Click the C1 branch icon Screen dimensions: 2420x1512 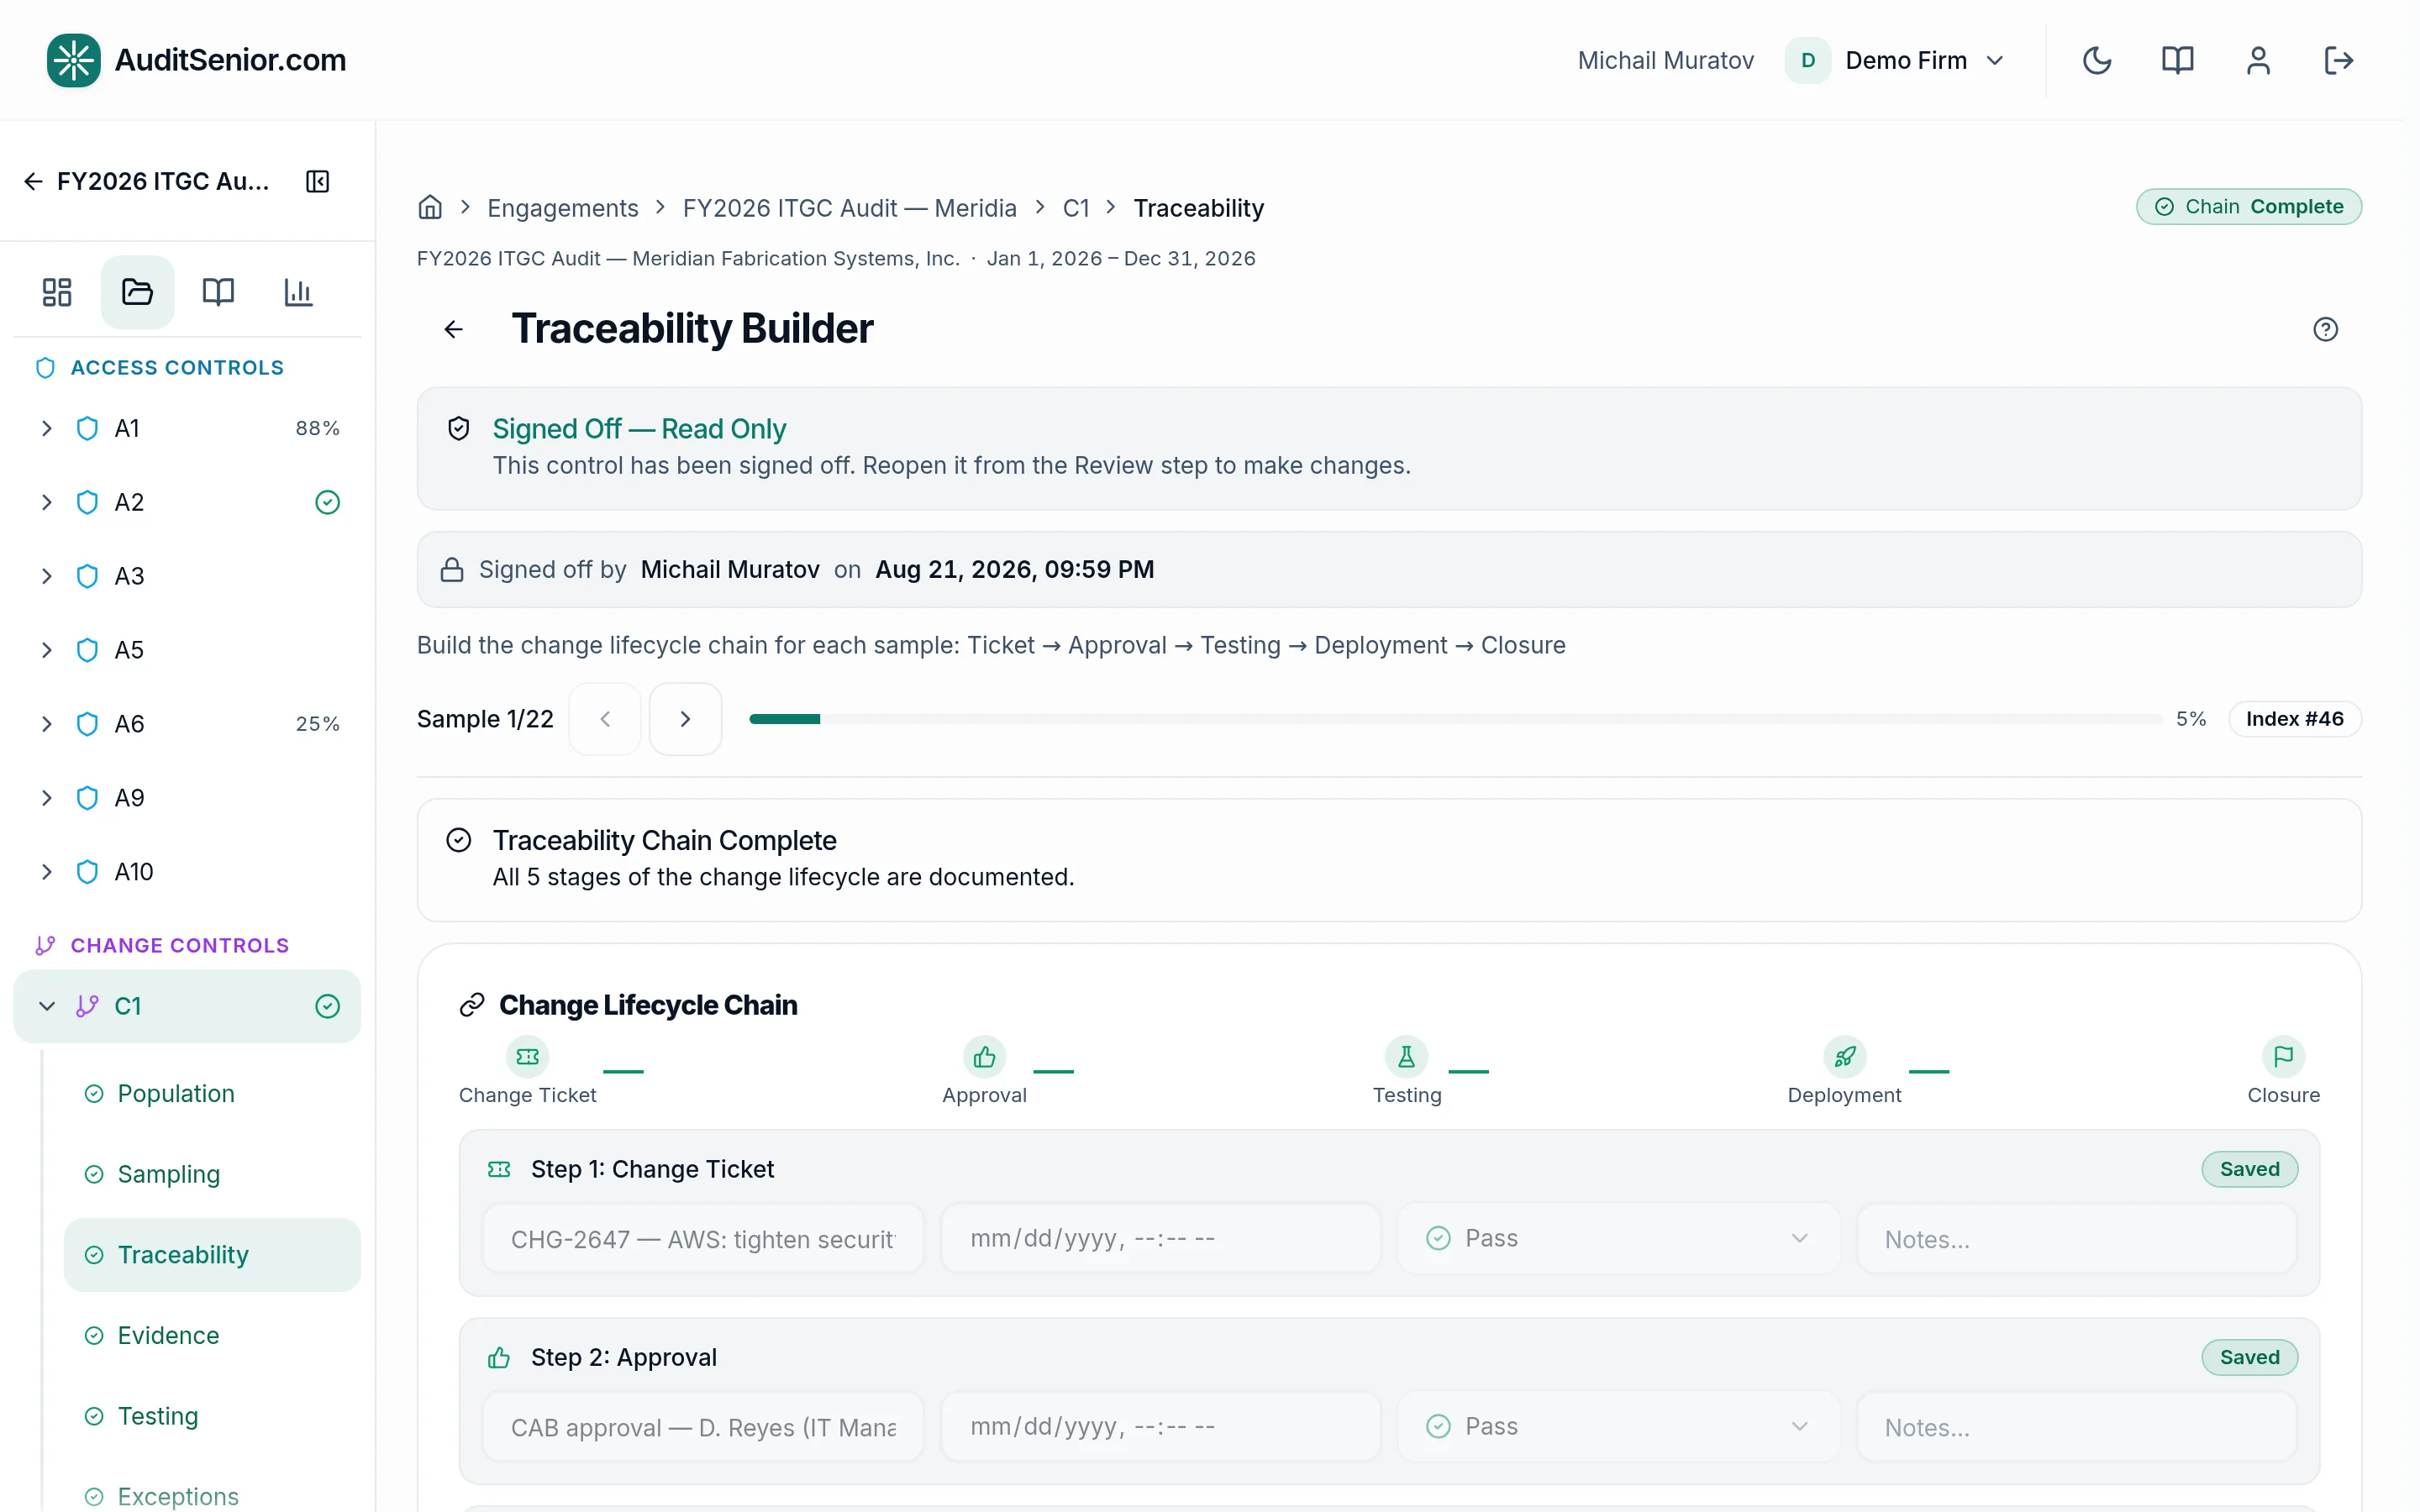(x=87, y=1006)
